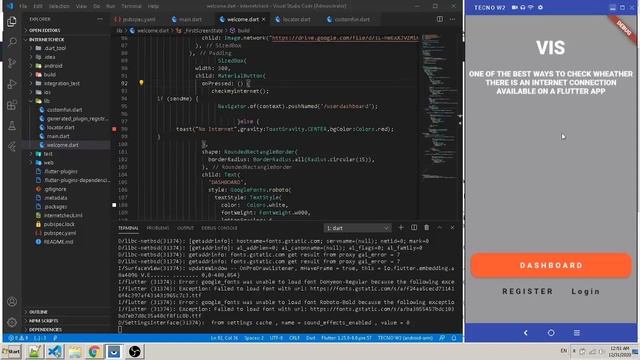
Task: Tap the Login link in app
Action: click(x=585, y=291)
